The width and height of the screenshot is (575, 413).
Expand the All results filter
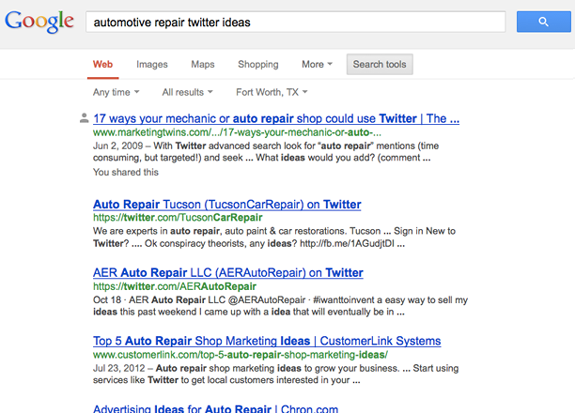click(x=187, y=92)
